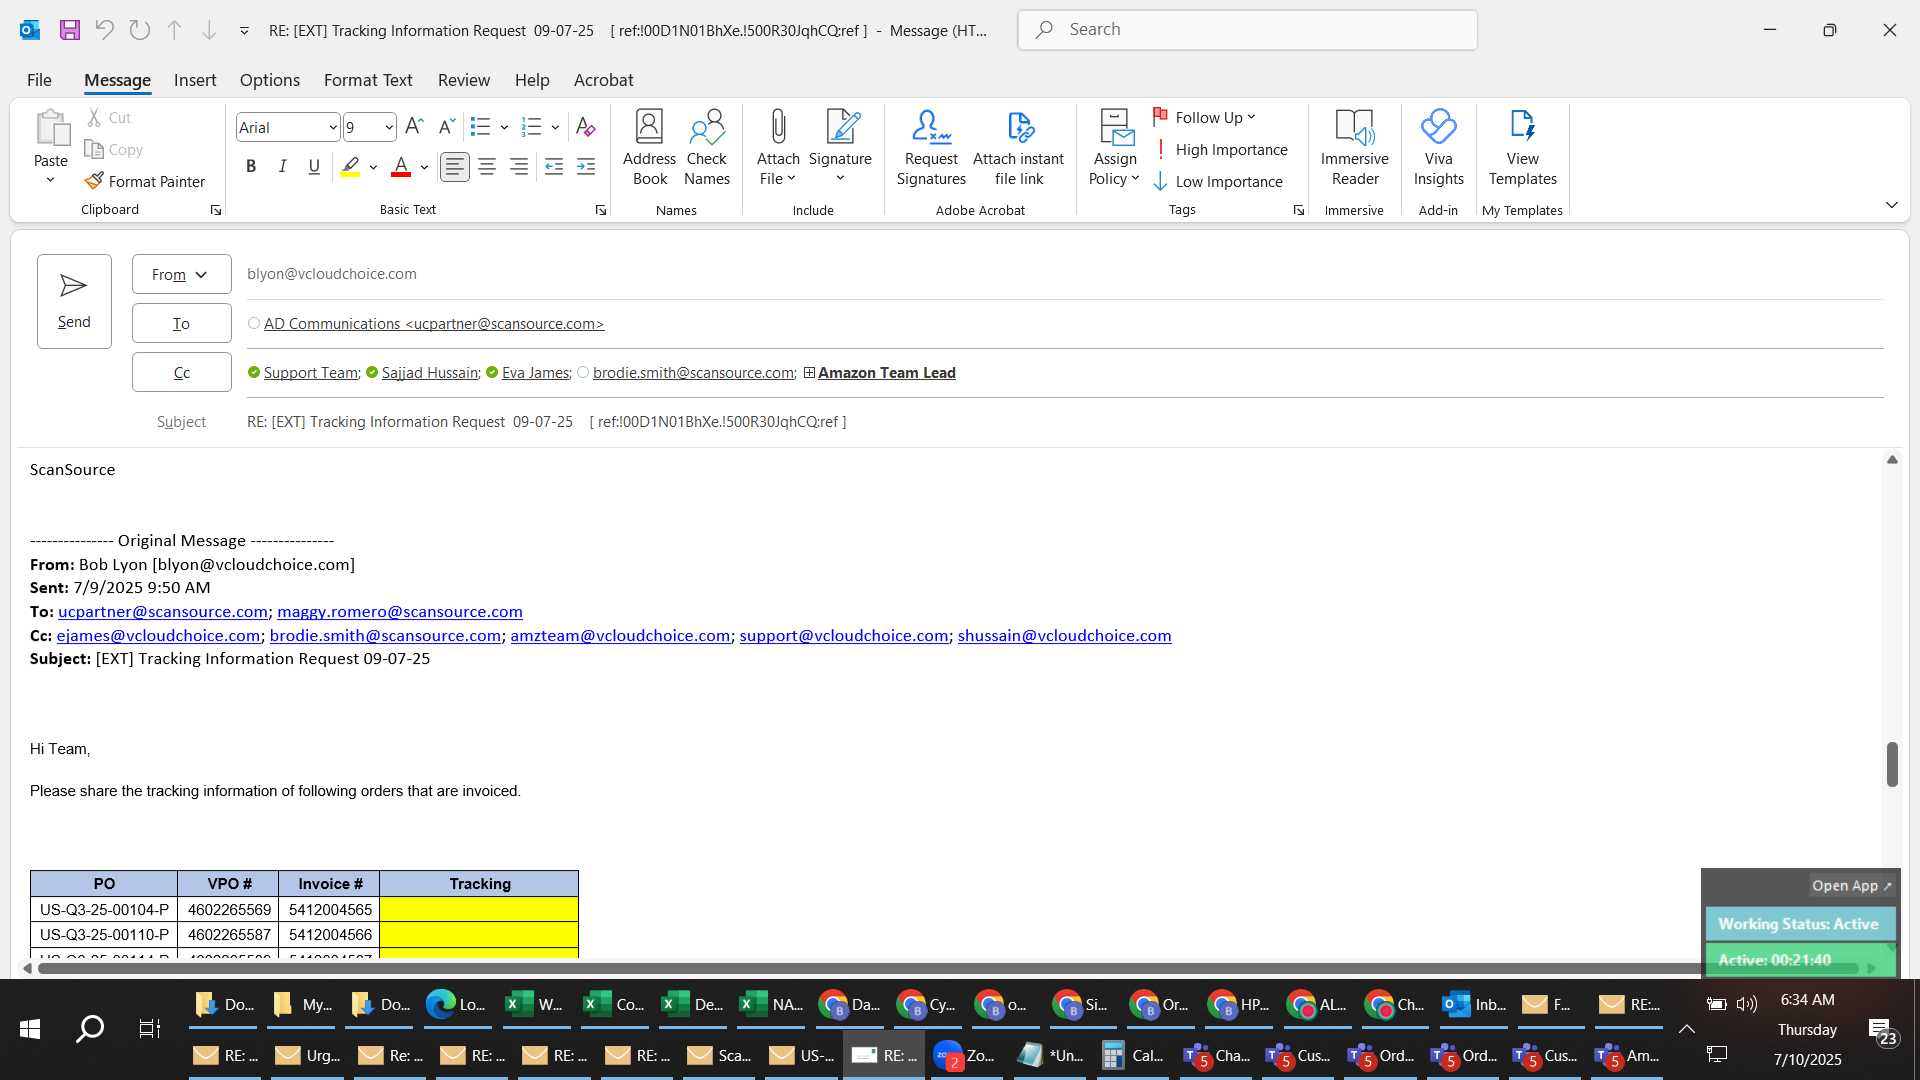Increase font size with grow font icon
Viewport: 1920px width, 1080px height.
(x=415, y=127)
